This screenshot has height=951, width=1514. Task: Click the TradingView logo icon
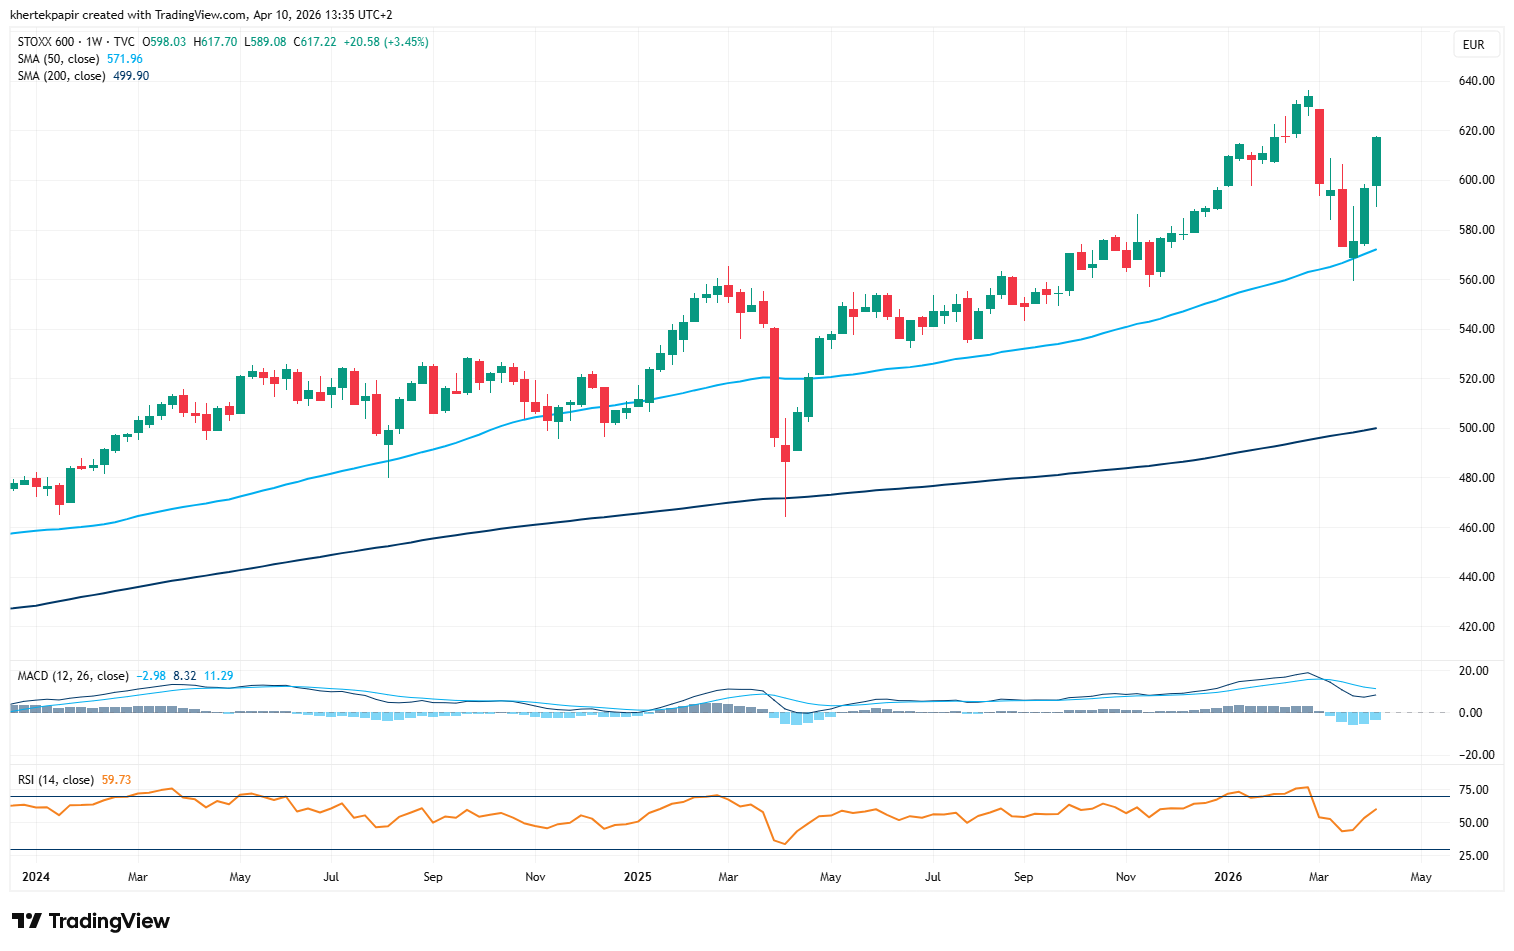click(27, 921)
